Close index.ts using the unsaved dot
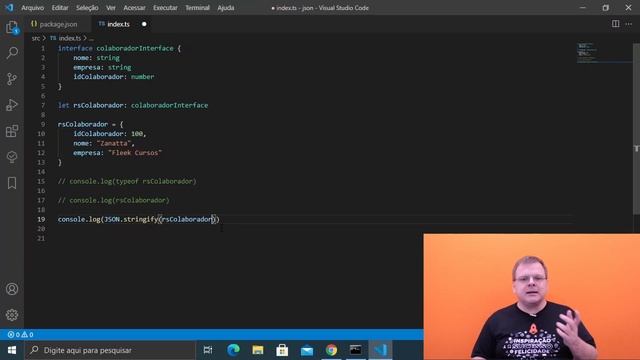640x360 pixels. tap(144, 24)
